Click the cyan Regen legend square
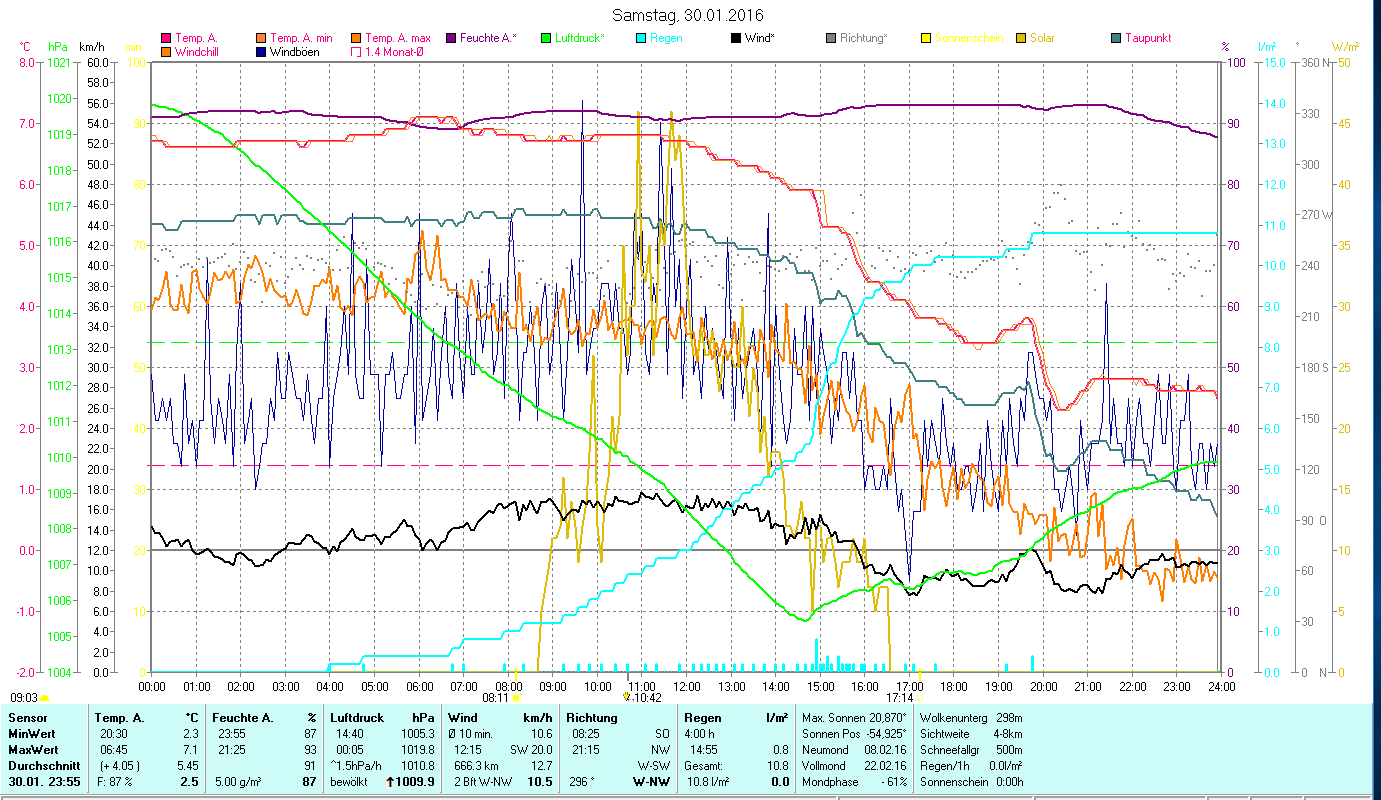This screenshot has height=800, width=1381. [x=641, y=38]
